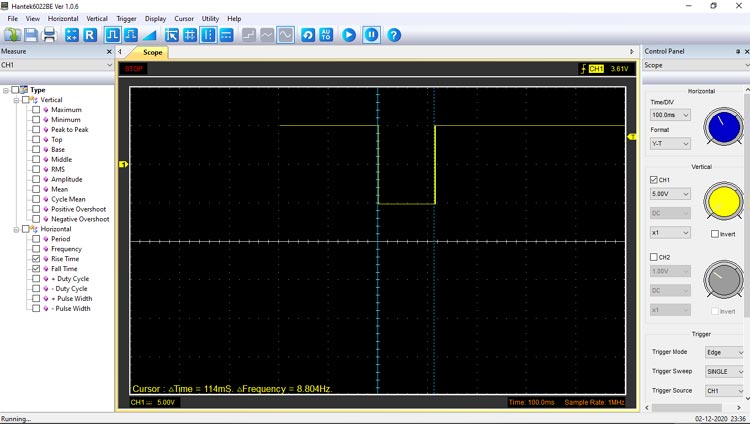
Task: Check the Frequency measurement box
Action: point(36,249)
